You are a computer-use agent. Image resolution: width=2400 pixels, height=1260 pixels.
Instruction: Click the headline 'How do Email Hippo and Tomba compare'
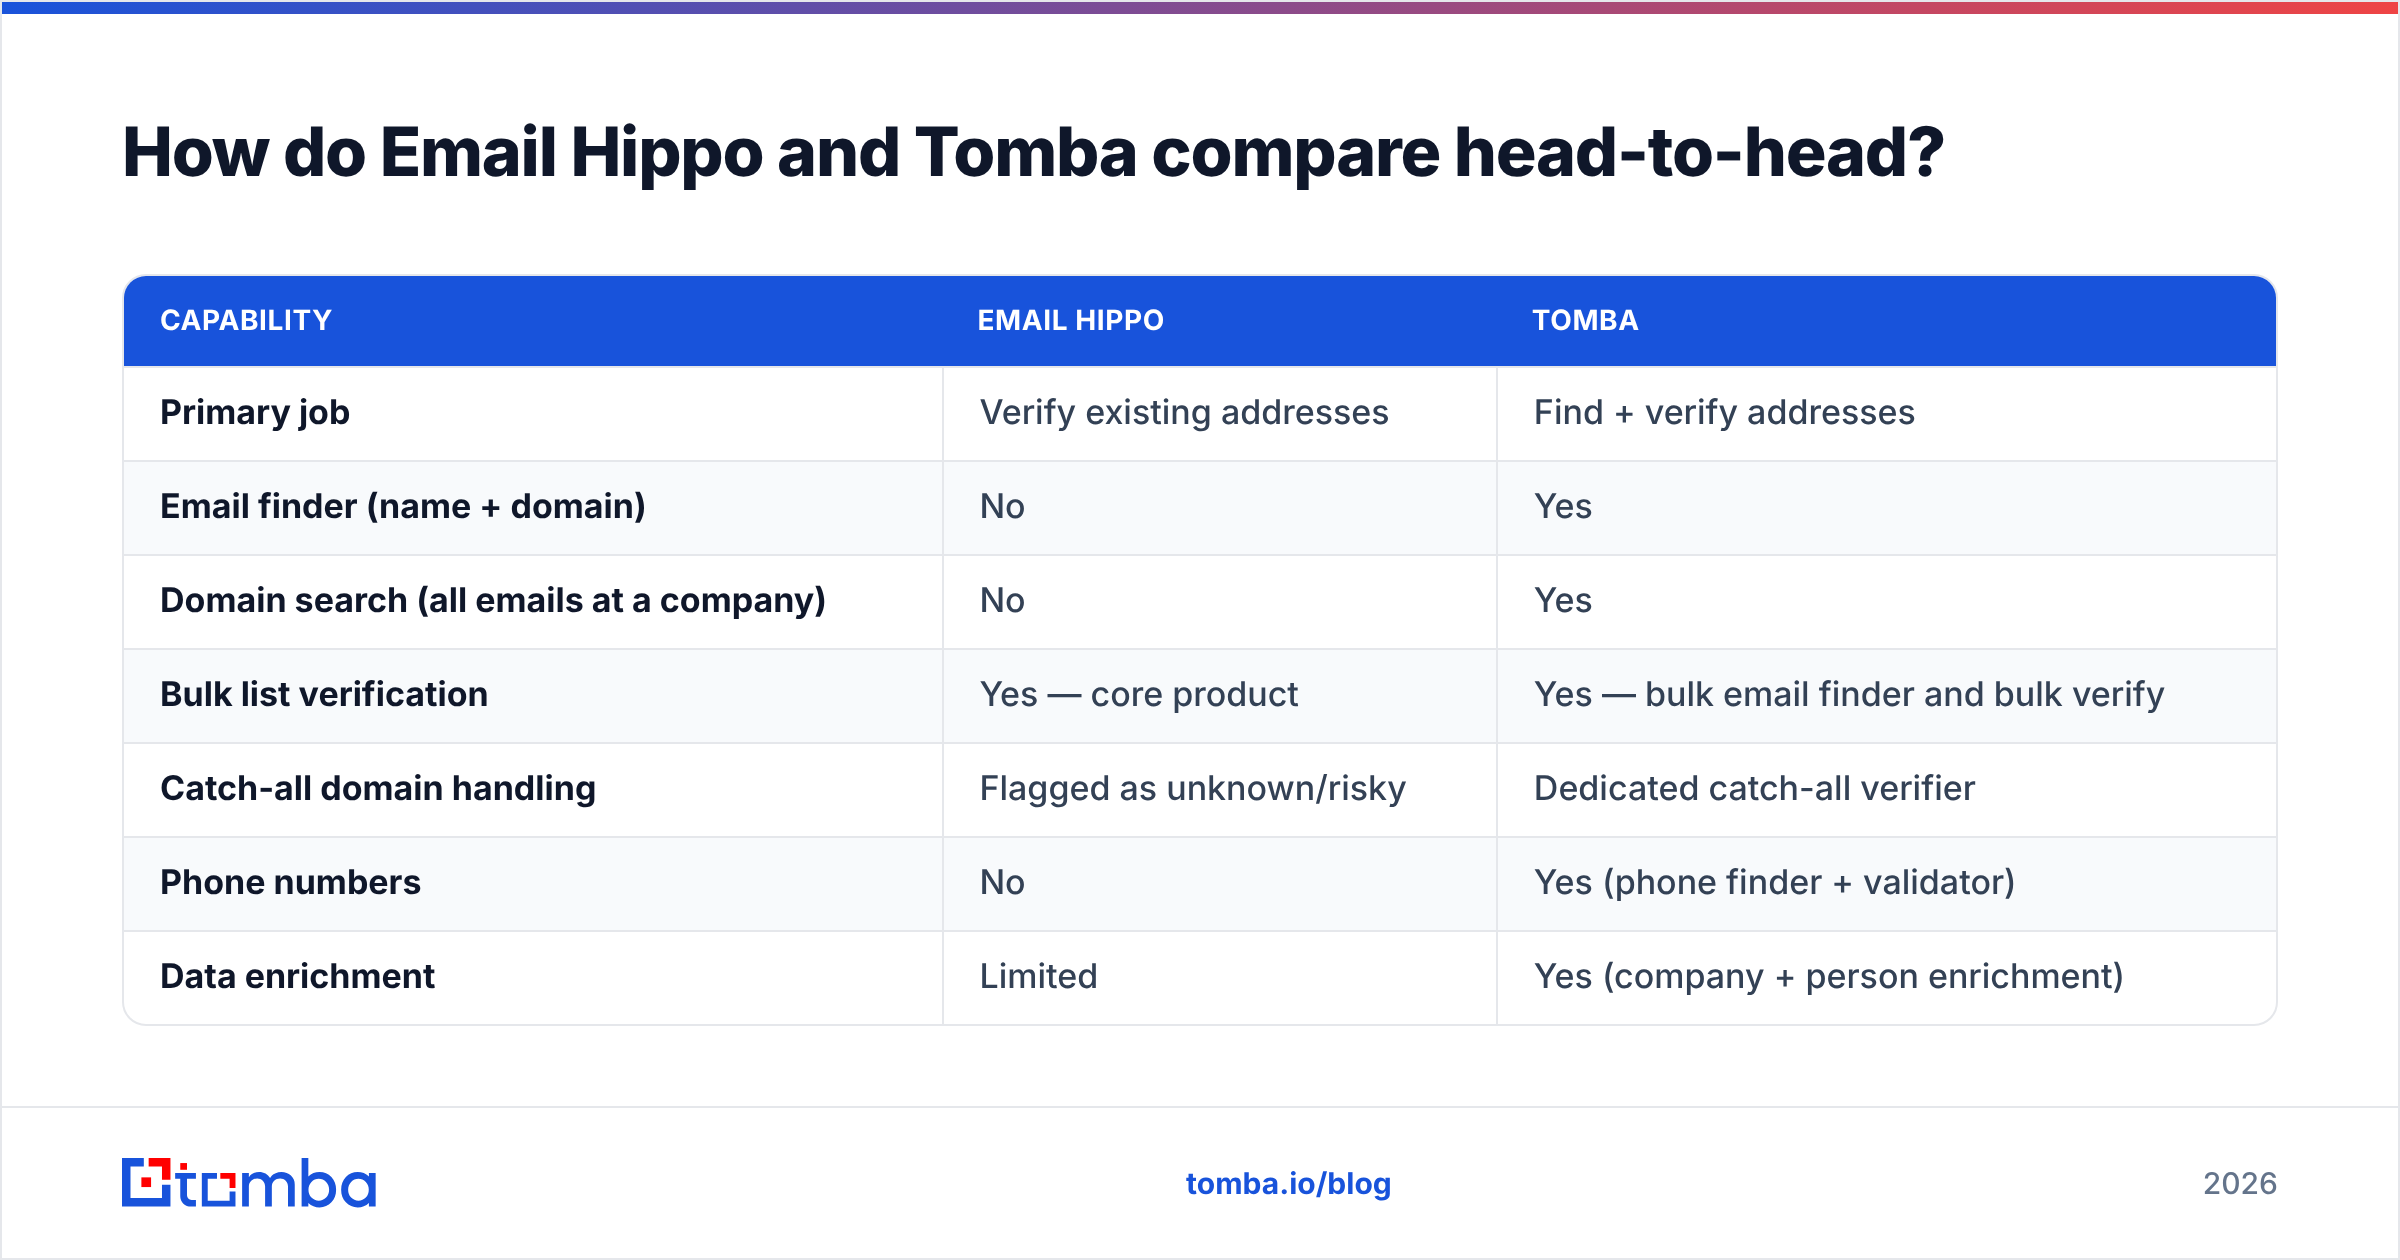tap(780, 153)
